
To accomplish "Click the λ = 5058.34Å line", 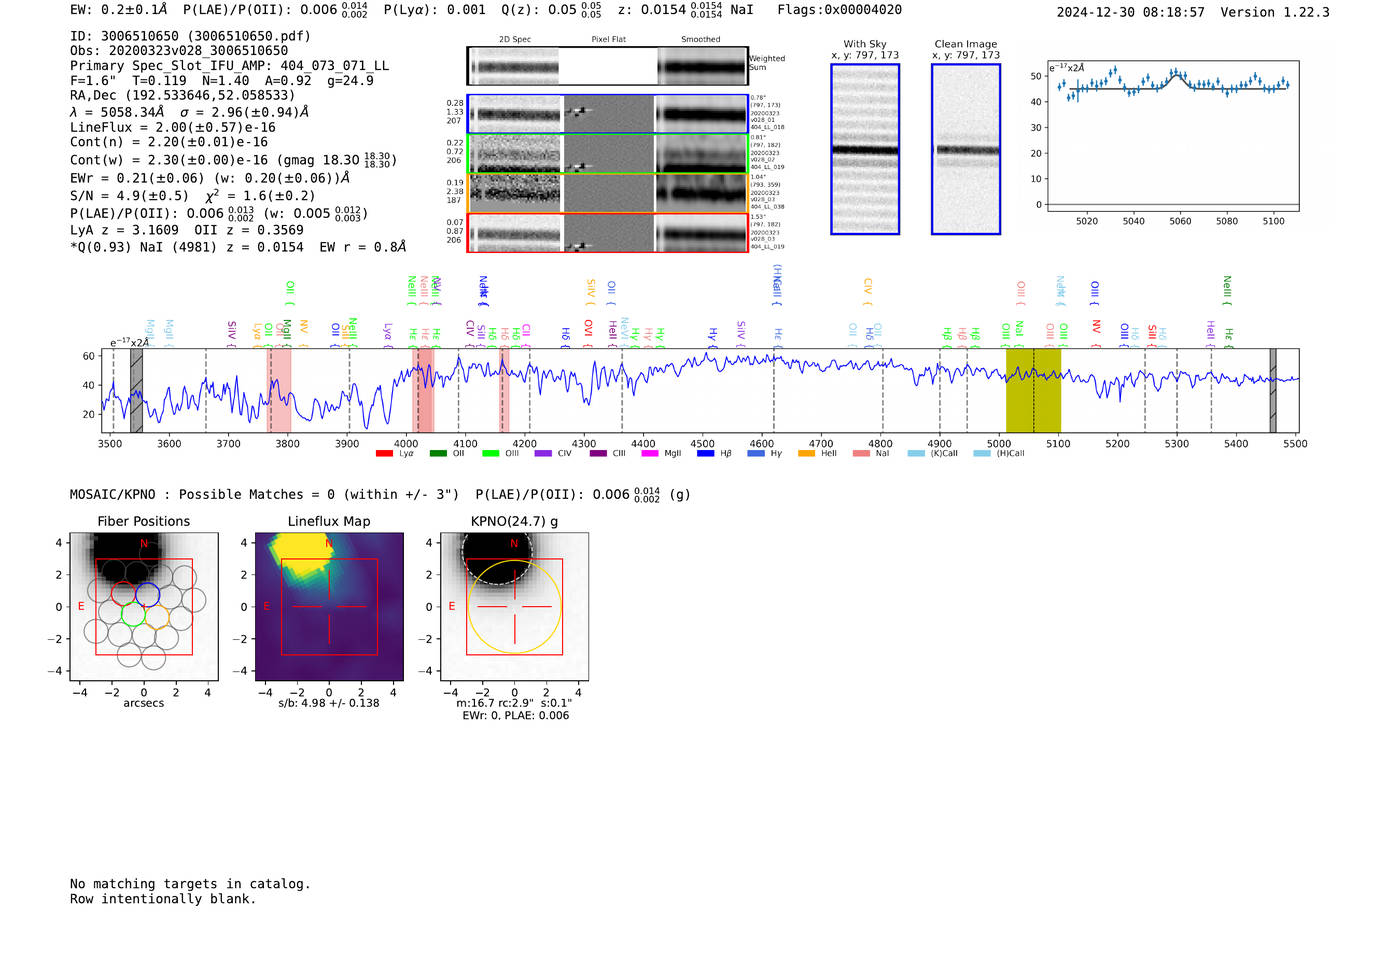I will 189,112.
